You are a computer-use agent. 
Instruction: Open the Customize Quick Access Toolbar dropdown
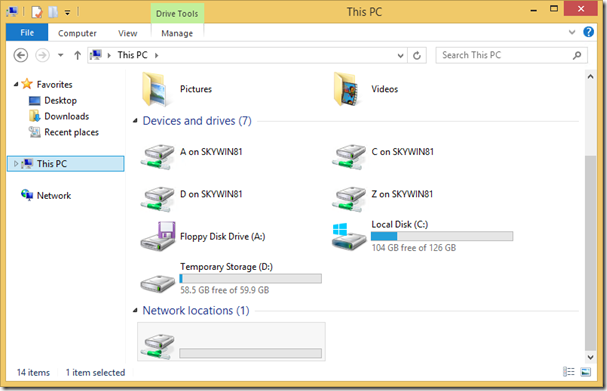(67, 13)
